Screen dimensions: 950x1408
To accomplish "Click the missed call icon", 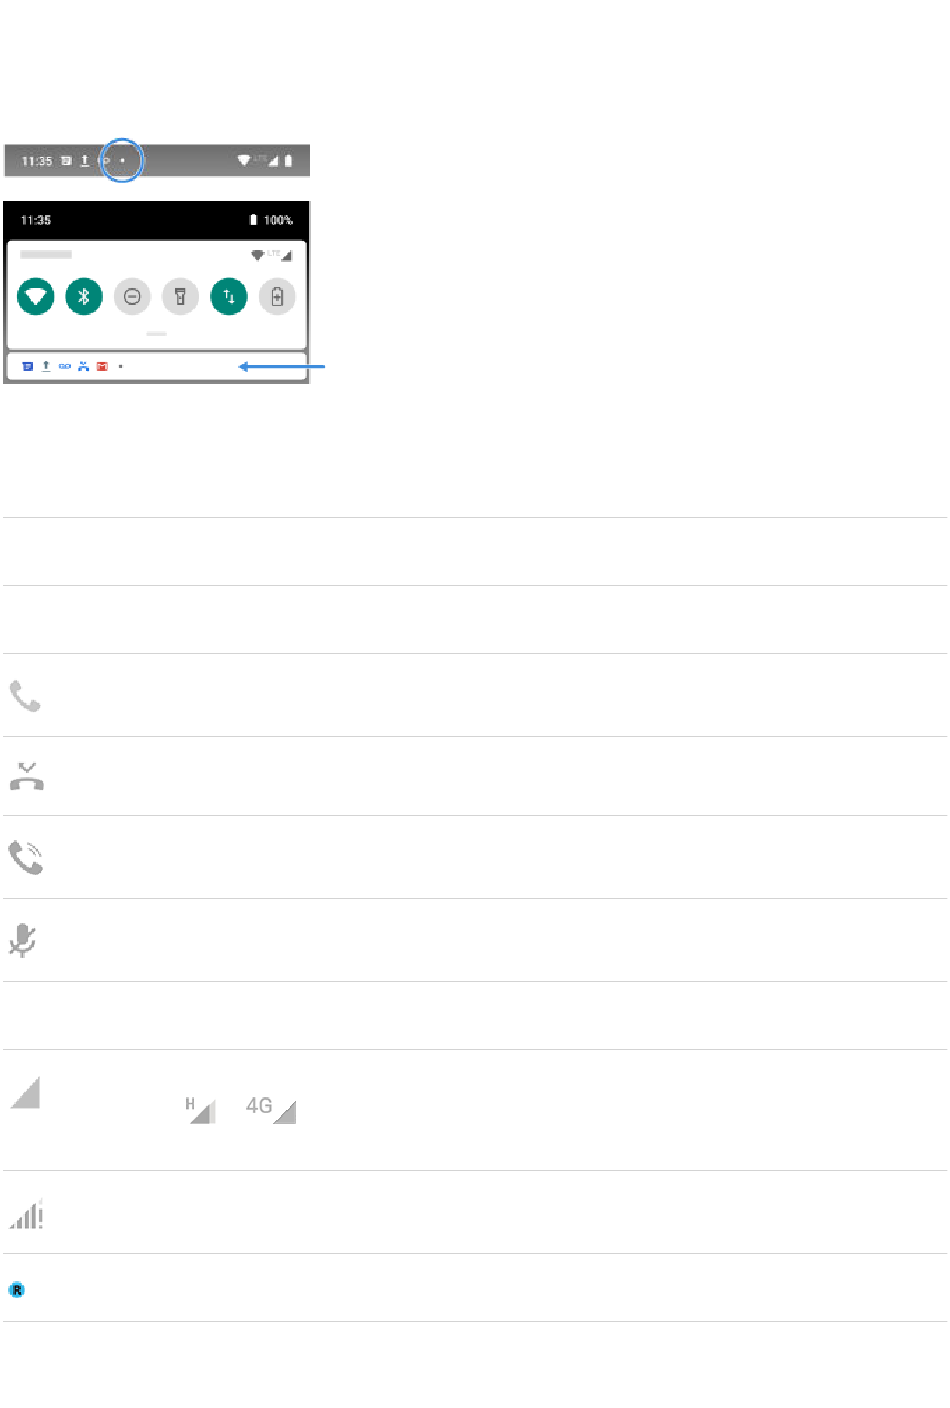I will tap(26, 776).
